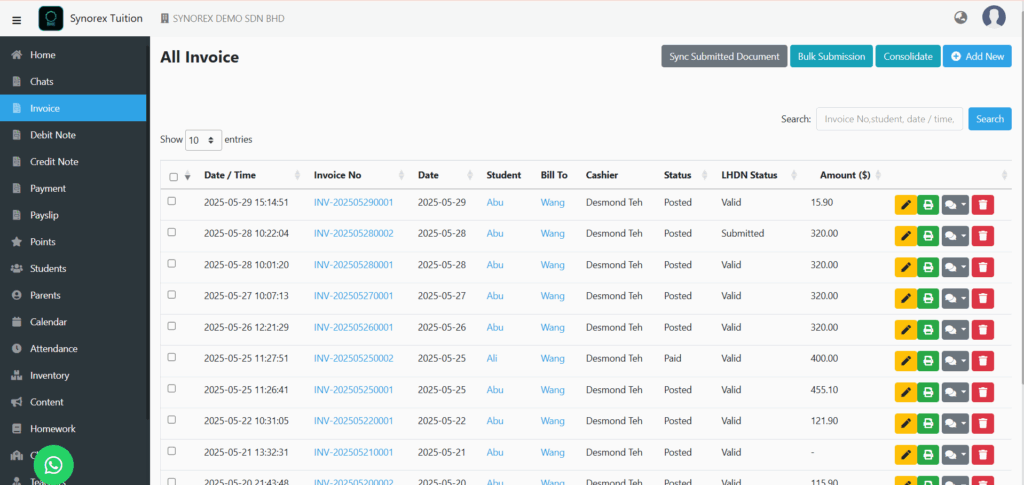This screenshot has height=485, width=1024.
Task: Open the hamburger menu icon
Action: (x=16, y=20)
